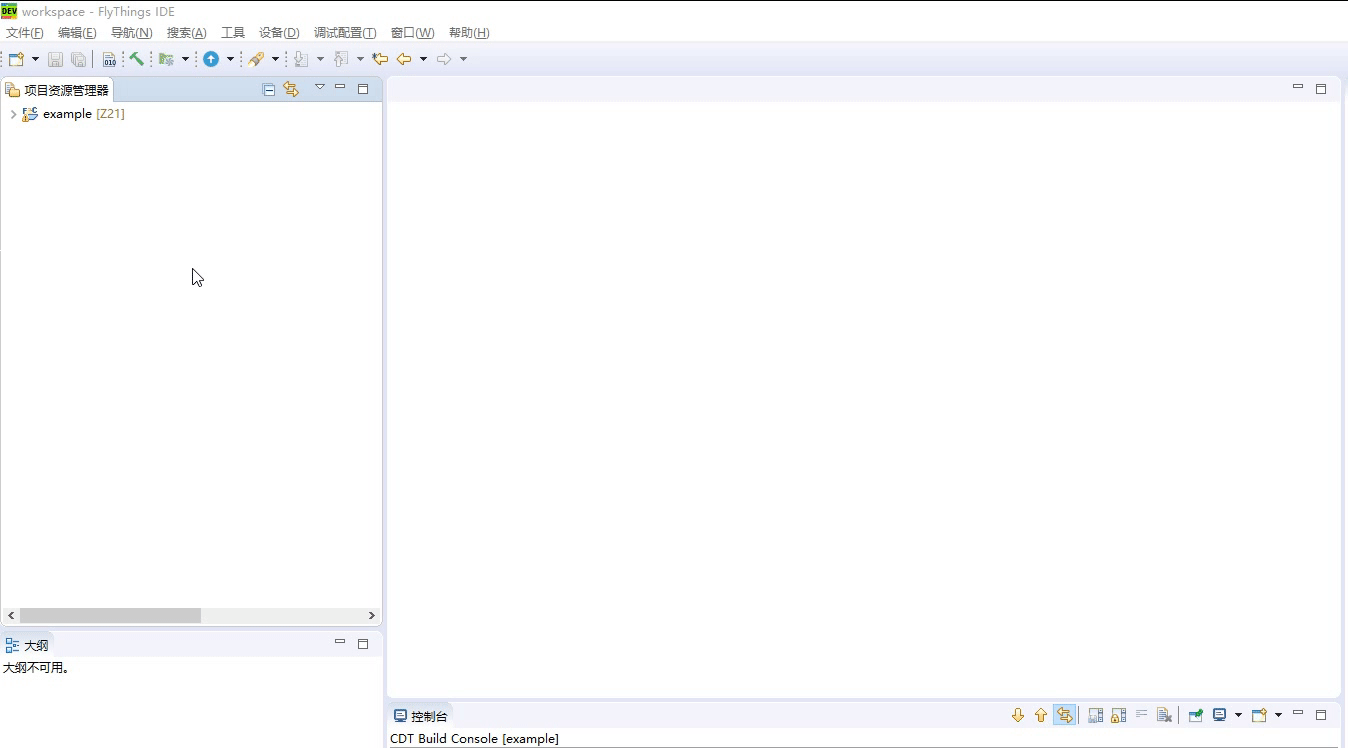Image resolution: width=1348 pixels, height=748 pixels.
Task: Open the 工具 menu
Action: (233, 33)
